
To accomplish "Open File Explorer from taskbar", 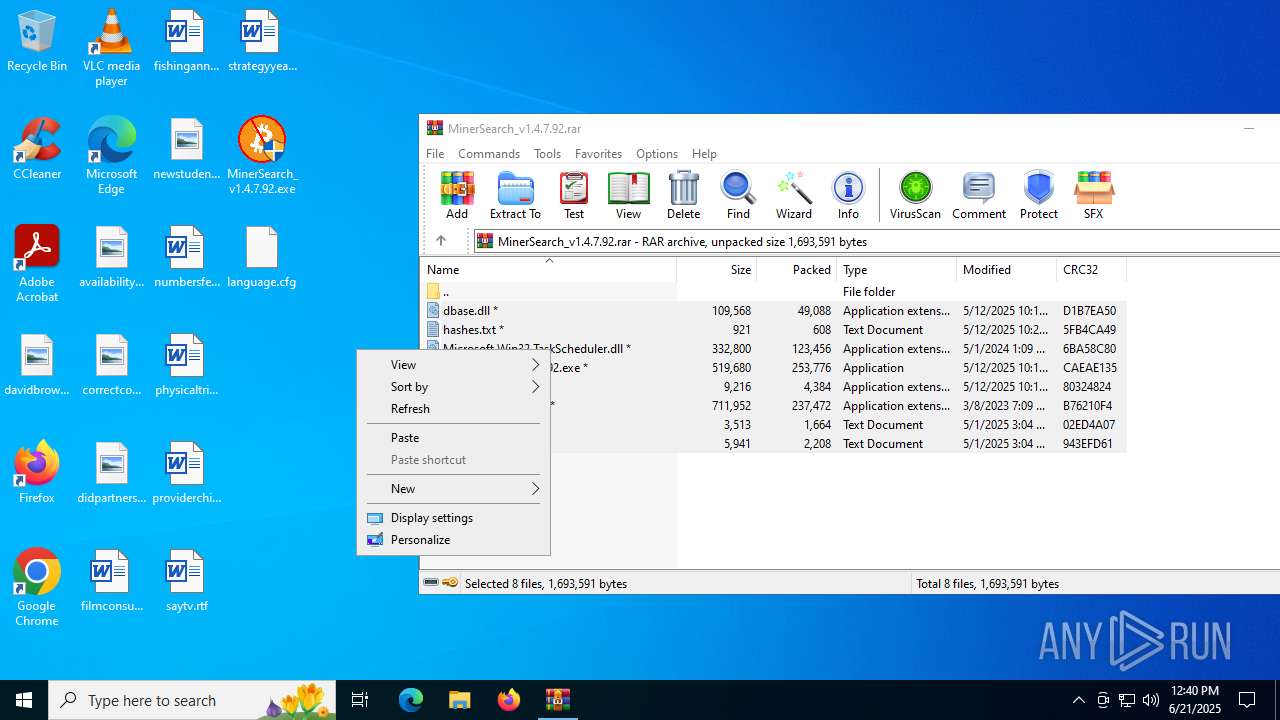I will tap(460, 700).
